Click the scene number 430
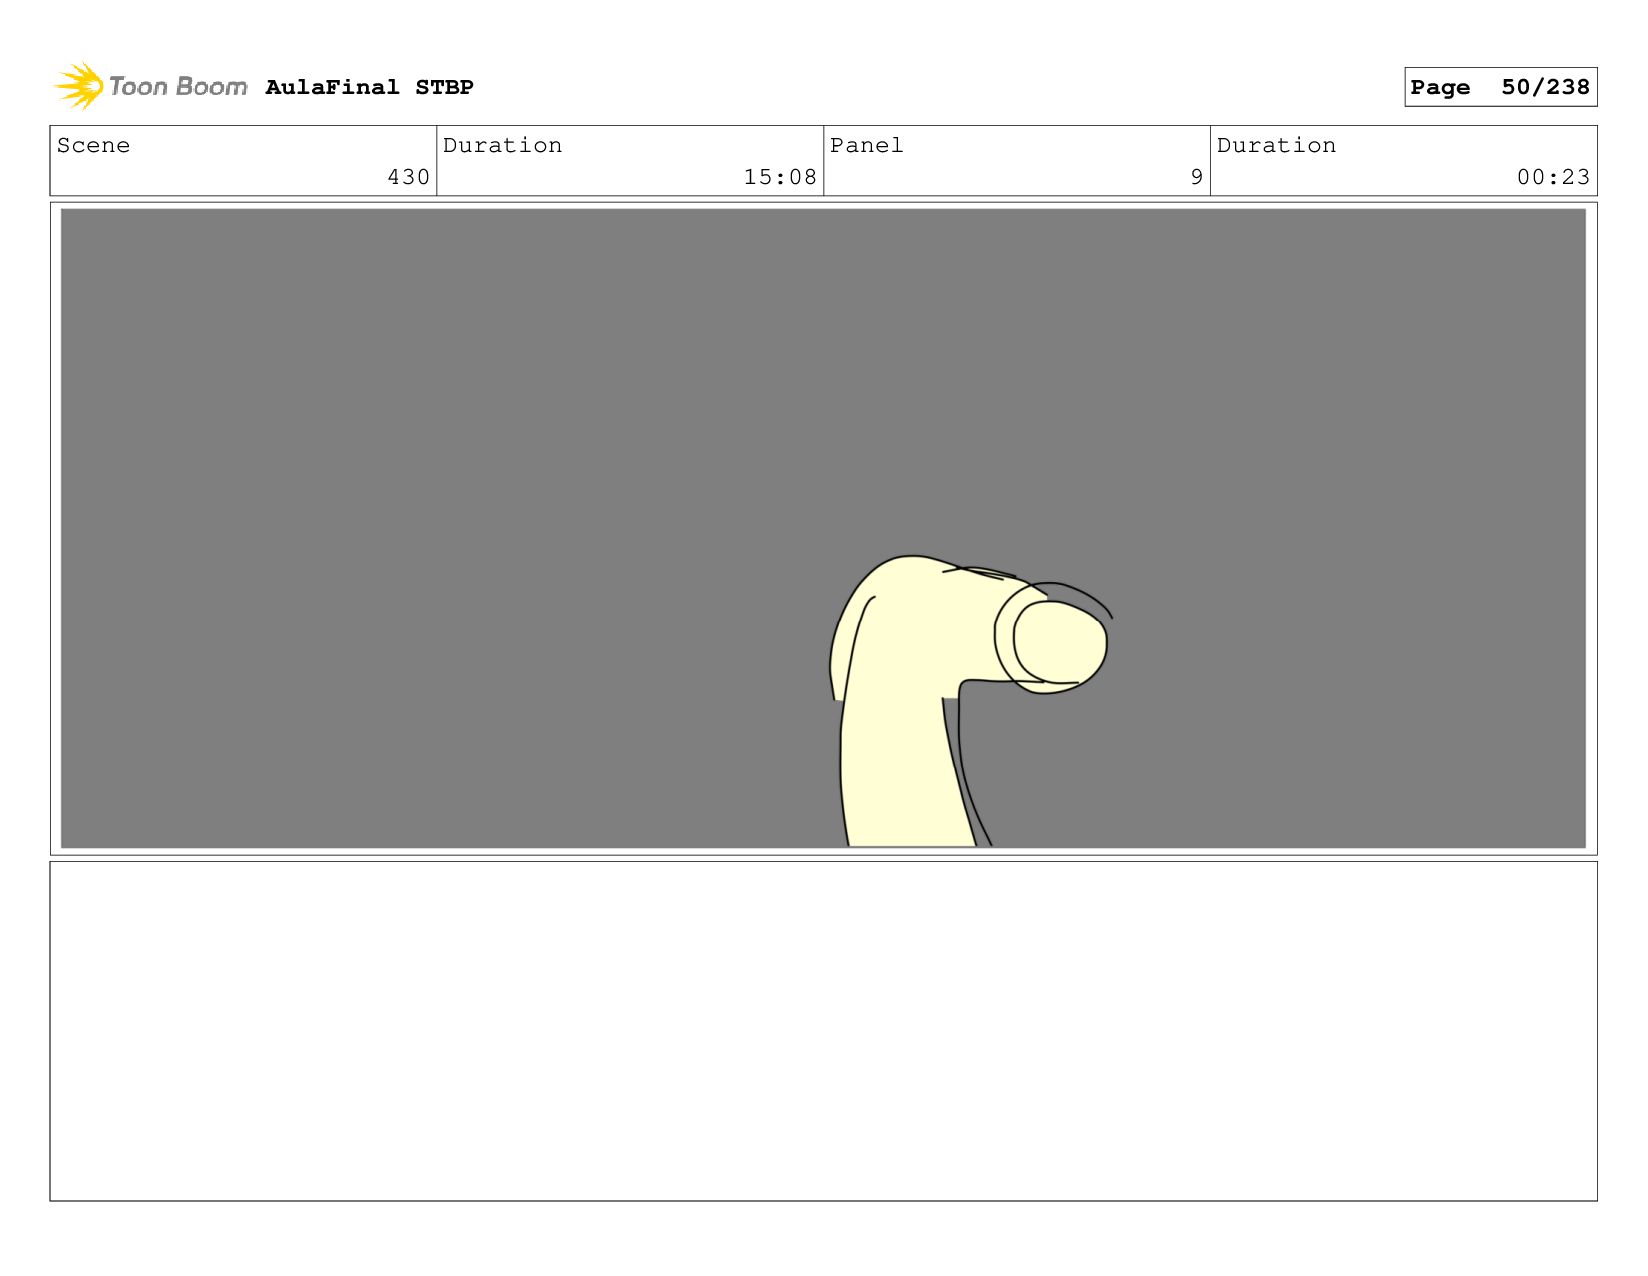This screenshot has height=1276, width=1648. pyautogui.click(x=408, y=177)
